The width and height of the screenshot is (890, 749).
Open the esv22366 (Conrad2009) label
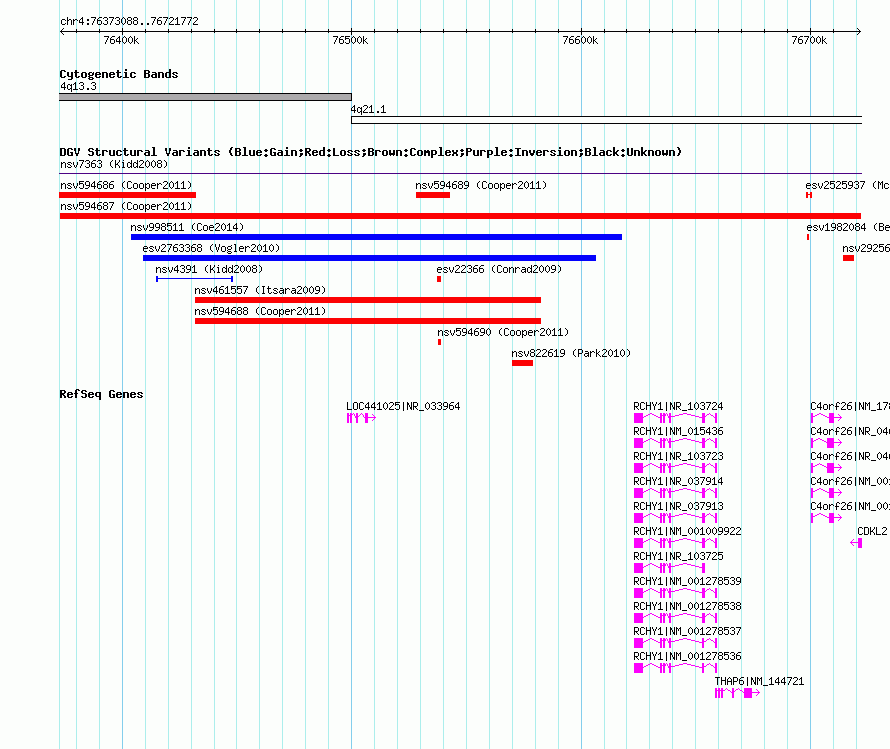point(499,269)
